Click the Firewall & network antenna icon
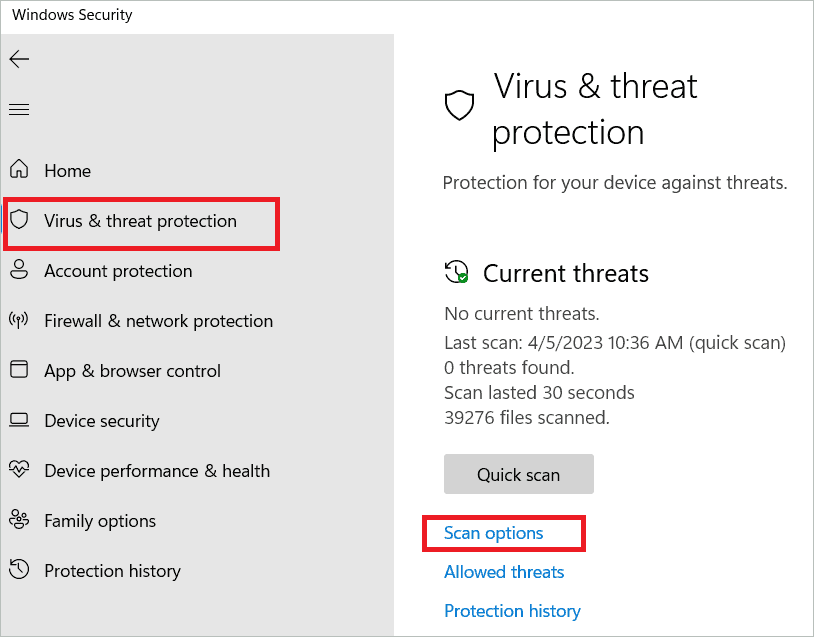The image size is (814, 637). click(x=19, y=321)
